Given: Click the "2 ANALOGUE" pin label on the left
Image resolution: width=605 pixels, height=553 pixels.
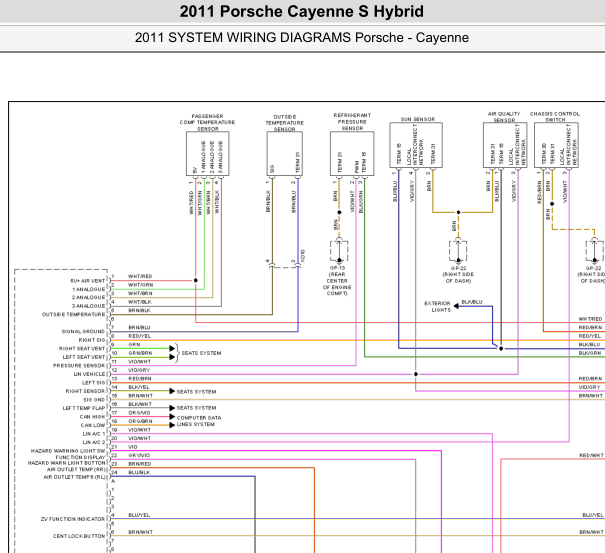Looking at the screenshot, I should click(88, 298).
